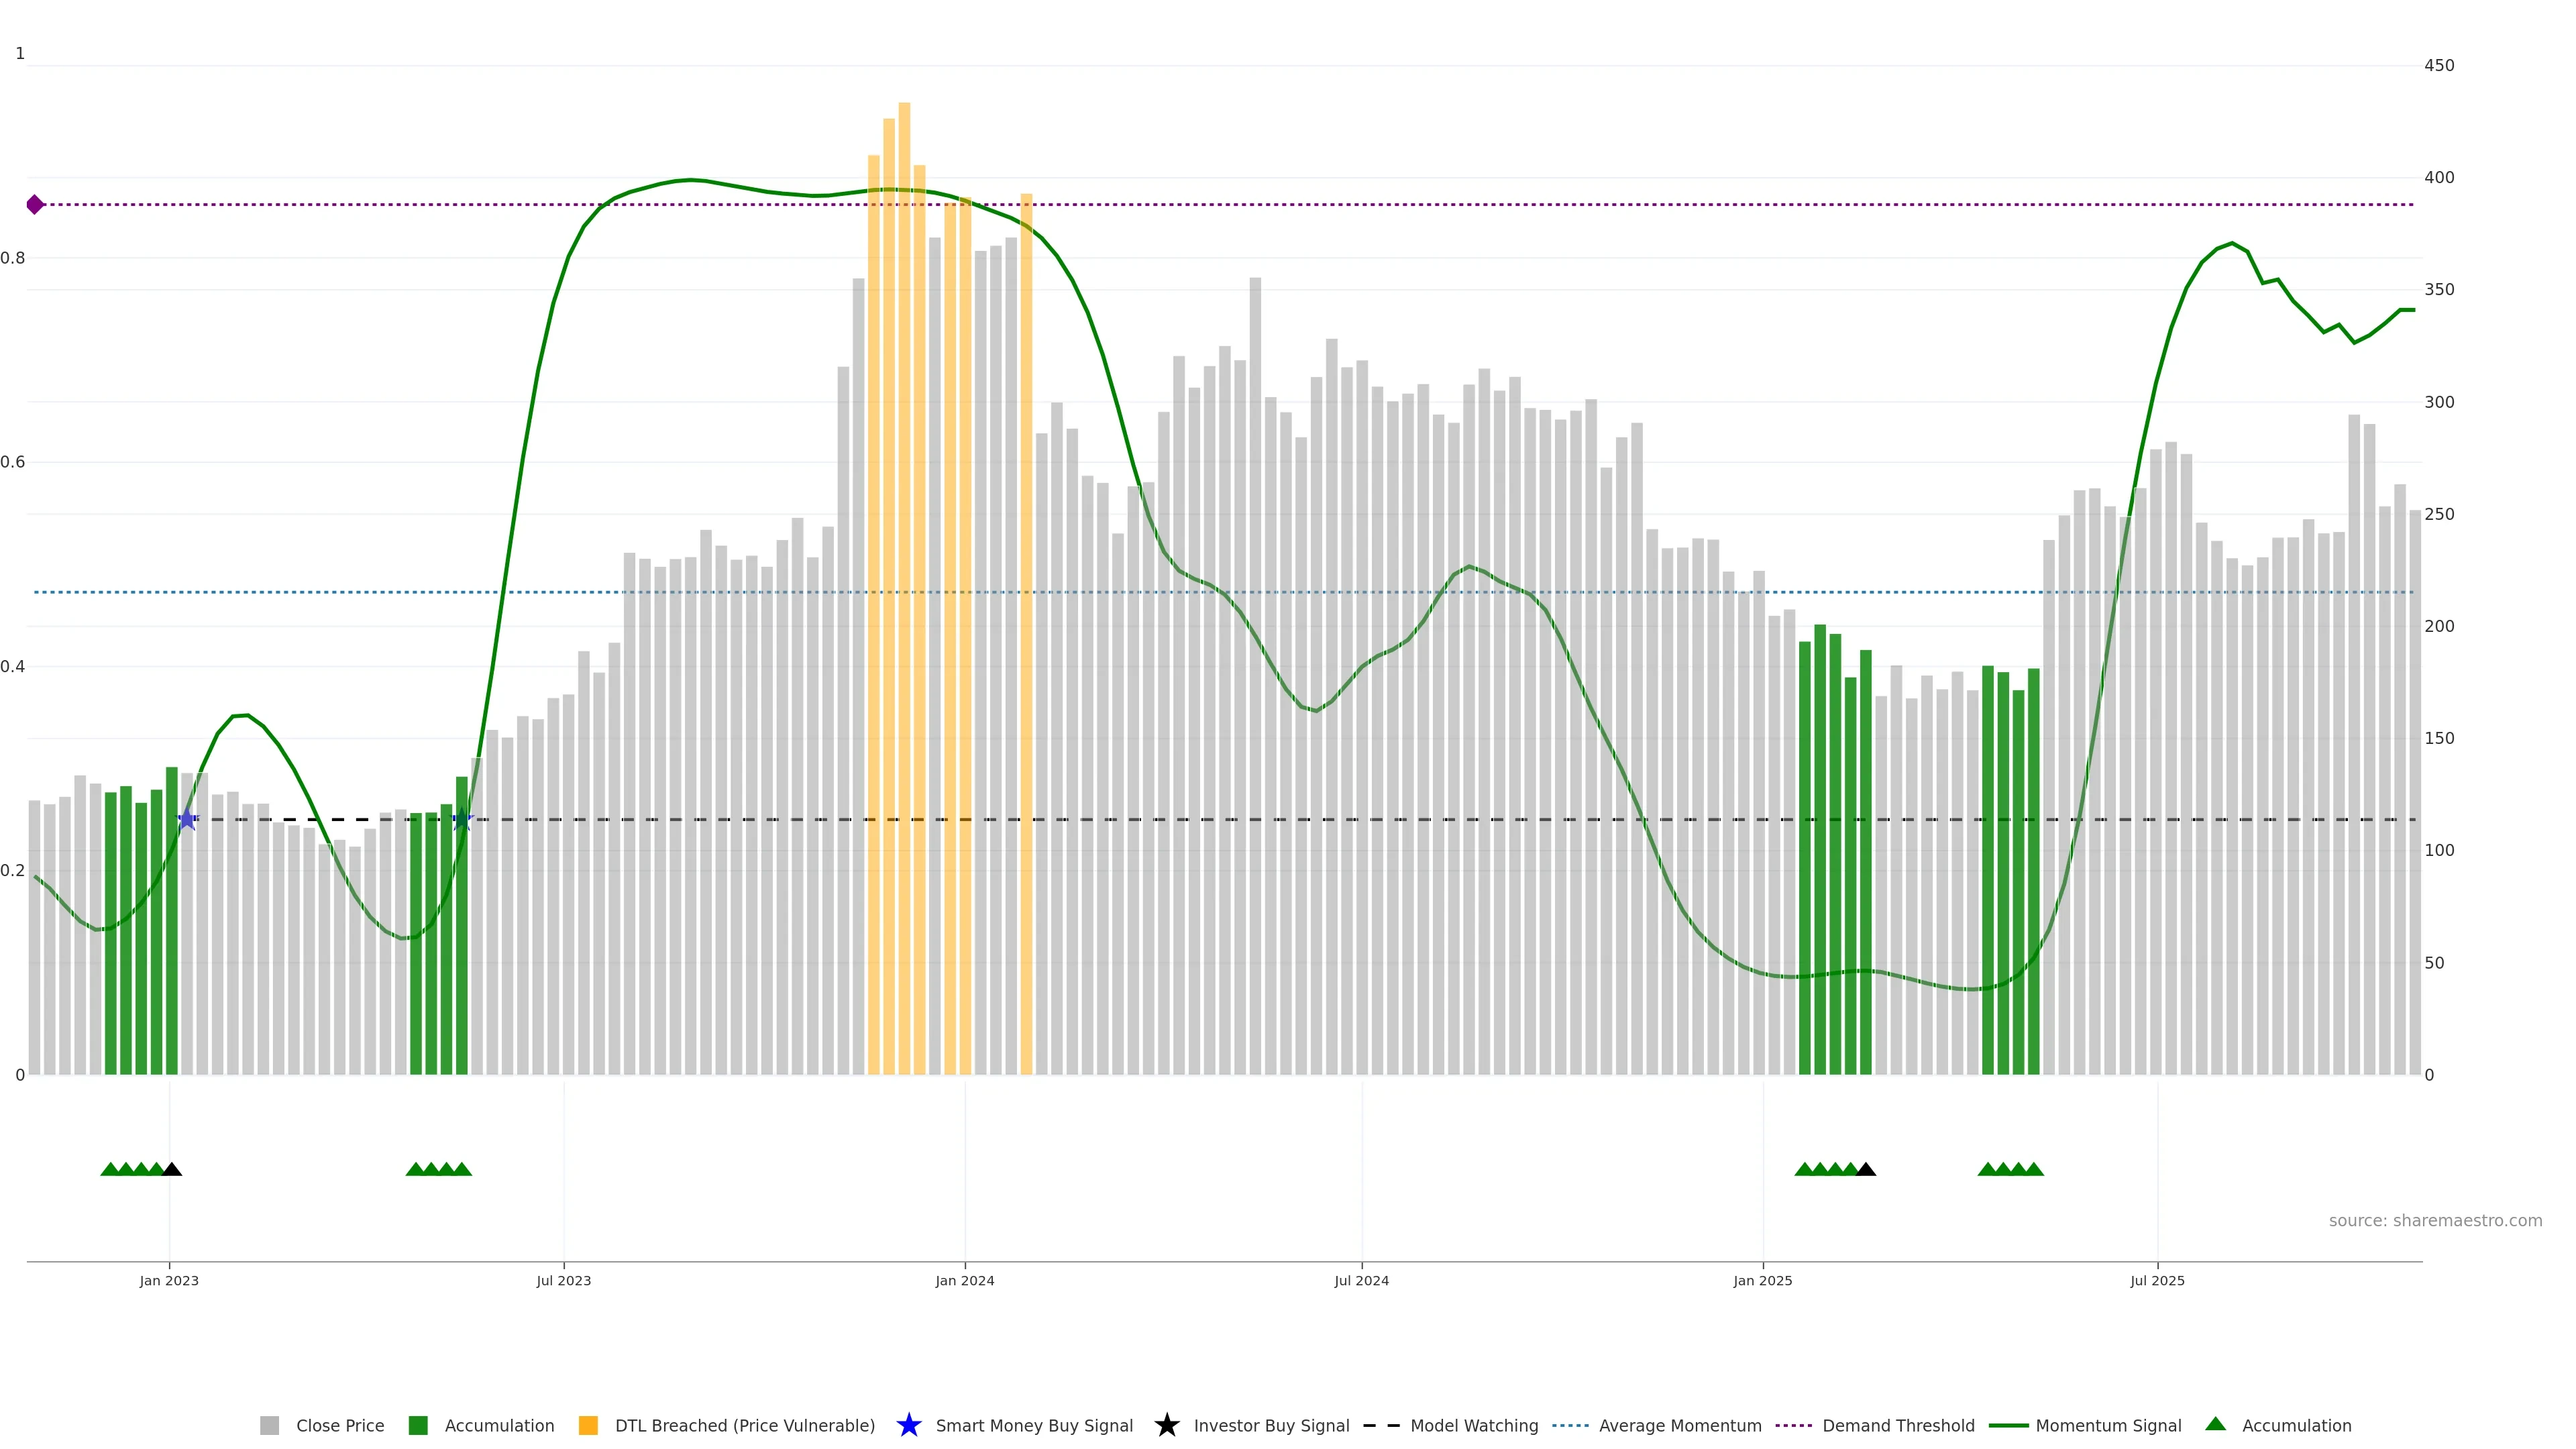This screenshot has height=1449, width=2576.
Task: Click the green Accumulation legend square
Action: 418,1425
